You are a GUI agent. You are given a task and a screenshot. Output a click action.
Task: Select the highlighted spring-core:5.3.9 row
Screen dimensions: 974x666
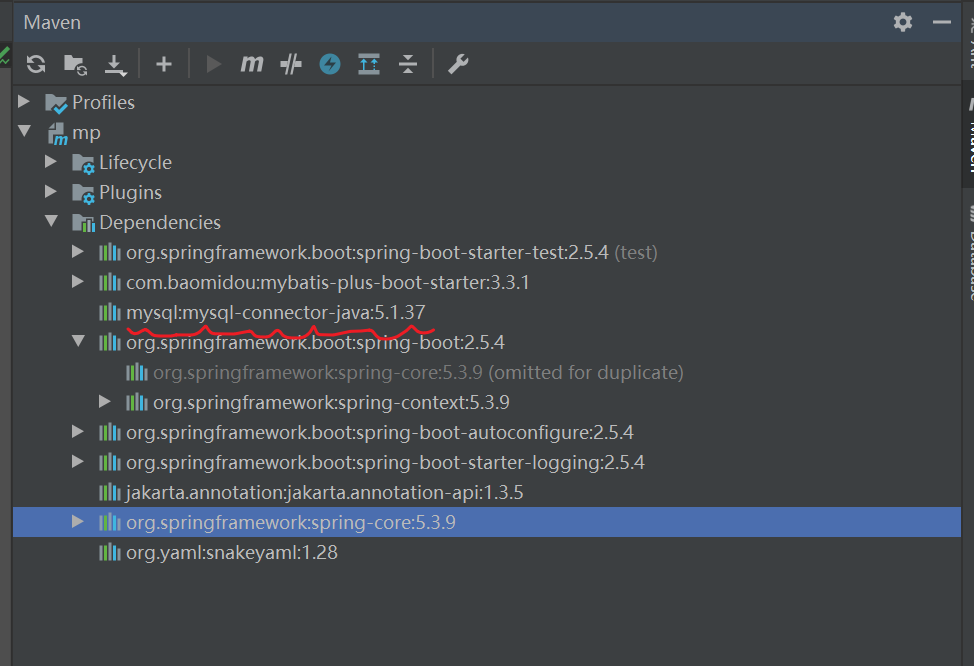(x=487, y=522)
